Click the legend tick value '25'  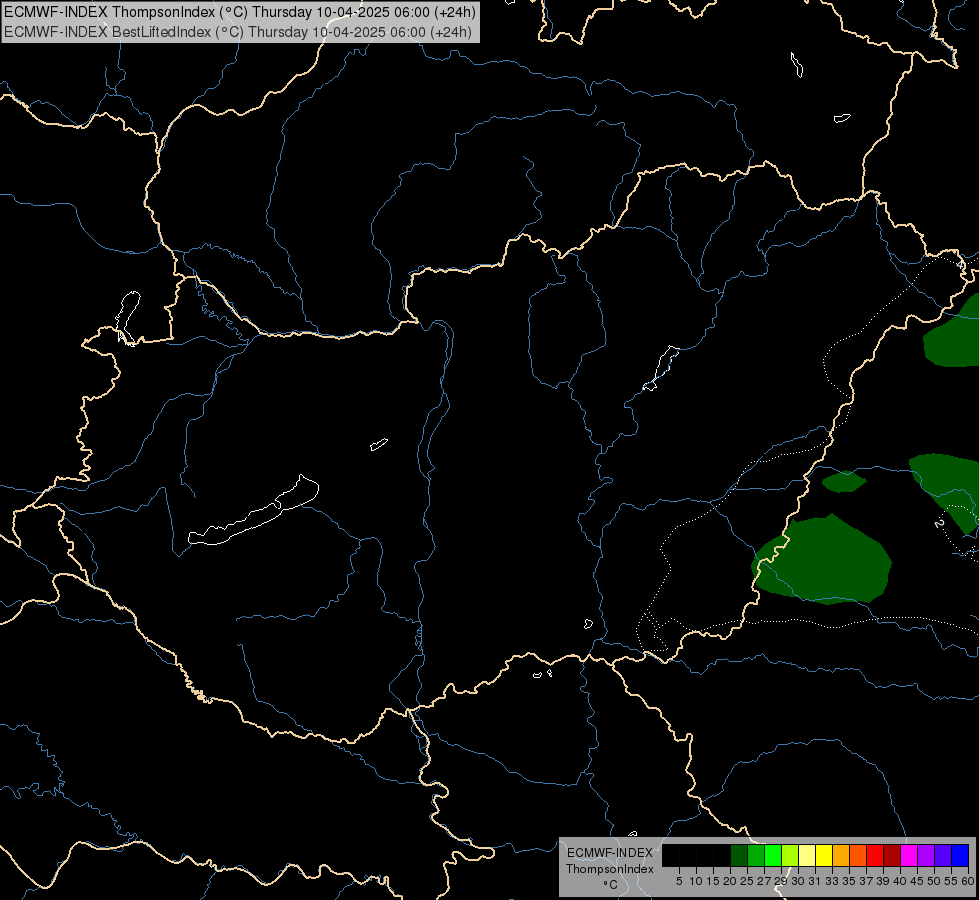[747, 881]
